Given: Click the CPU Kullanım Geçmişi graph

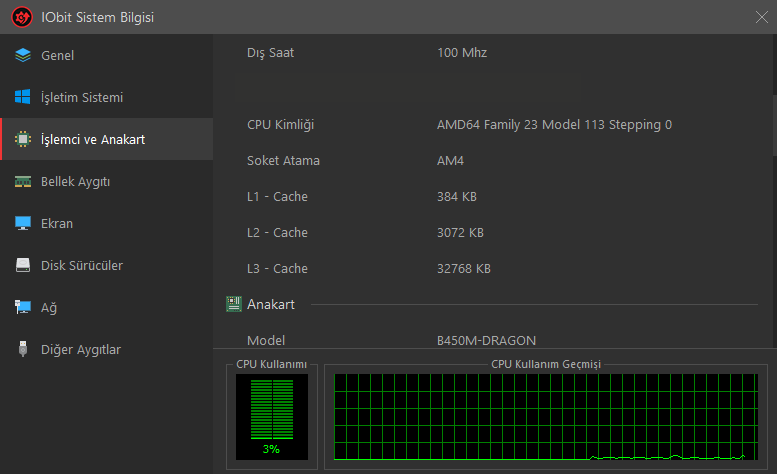Looking at the screenshot, I should click(x=546, y=417).
